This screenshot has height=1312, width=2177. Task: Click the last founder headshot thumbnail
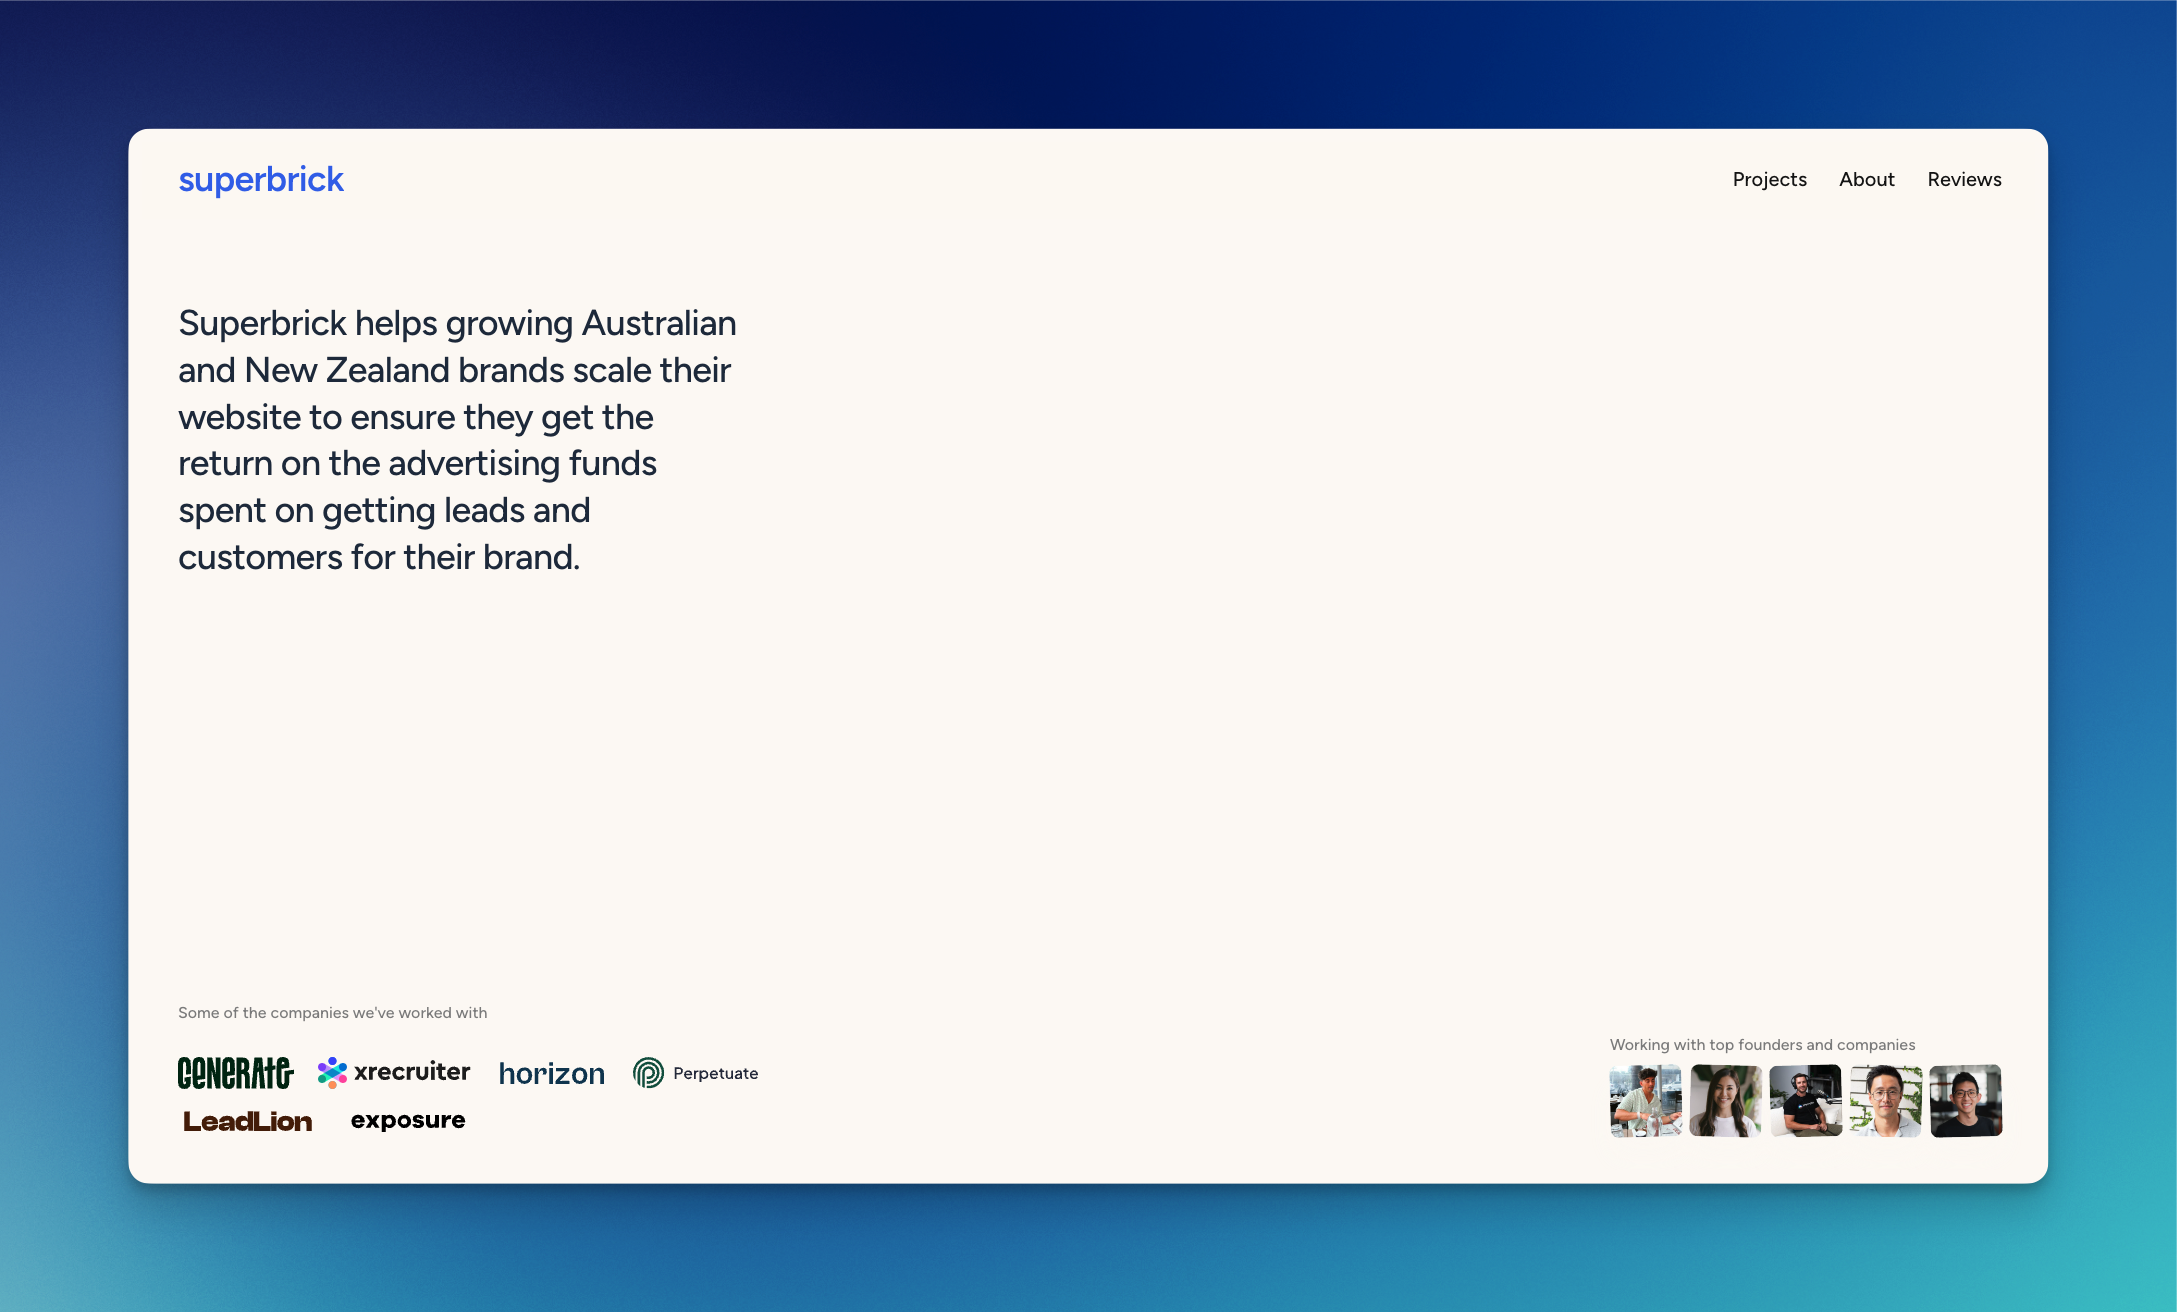1964,1101
